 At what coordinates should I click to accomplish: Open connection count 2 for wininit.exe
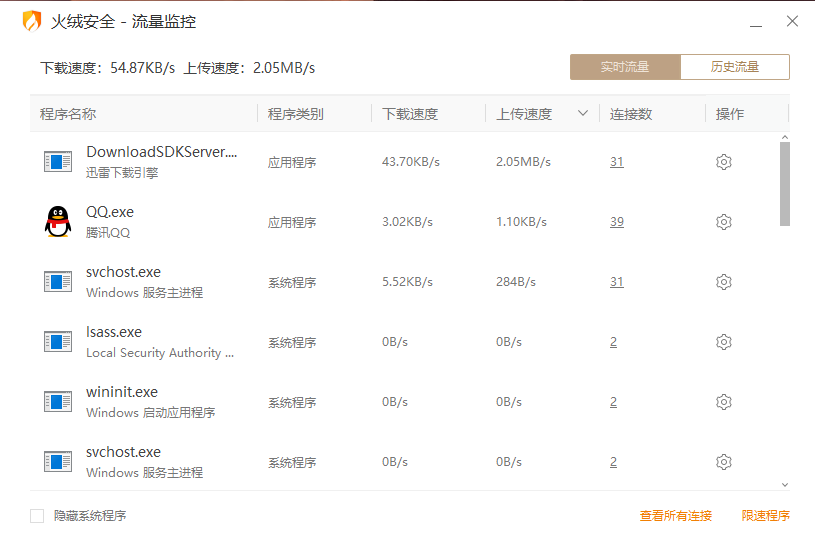(613, 402)
